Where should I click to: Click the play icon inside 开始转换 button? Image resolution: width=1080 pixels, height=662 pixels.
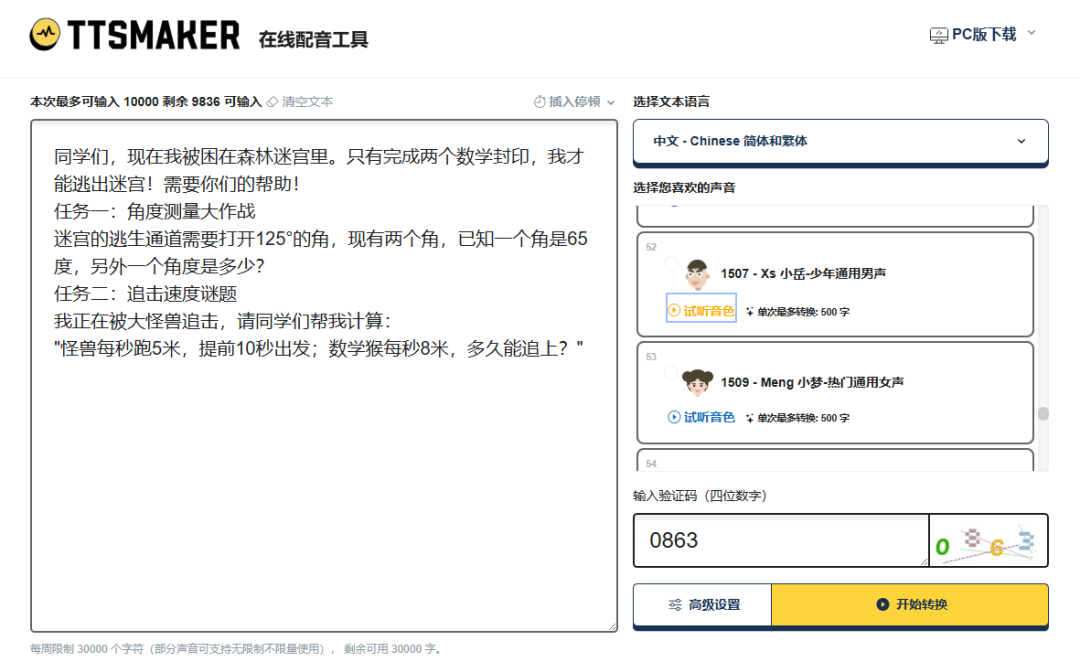[881, 606]
